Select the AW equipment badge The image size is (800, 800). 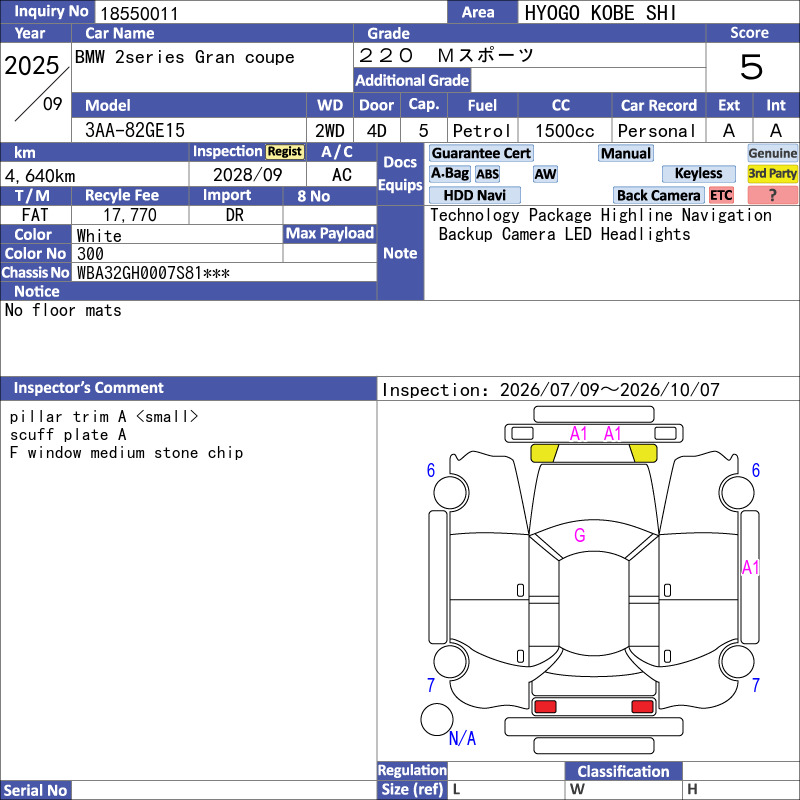[x=545, y=174]
